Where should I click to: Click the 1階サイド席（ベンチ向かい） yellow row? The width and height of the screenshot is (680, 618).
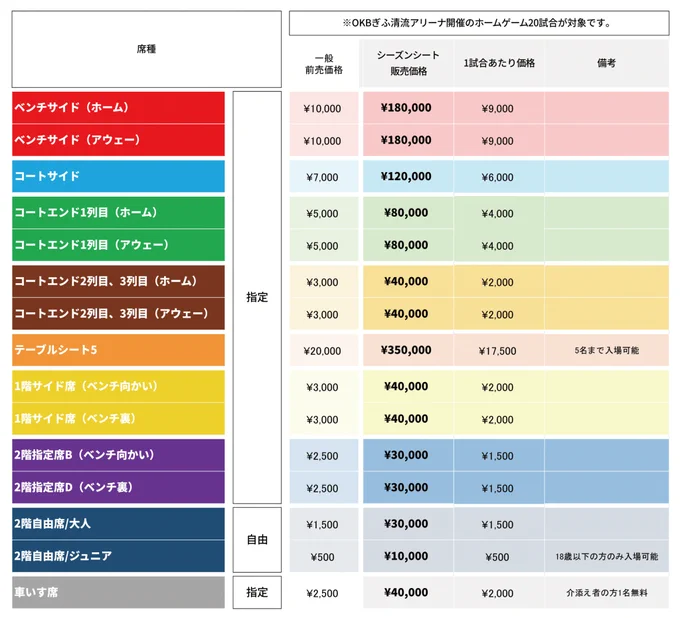tap(118, 386)
